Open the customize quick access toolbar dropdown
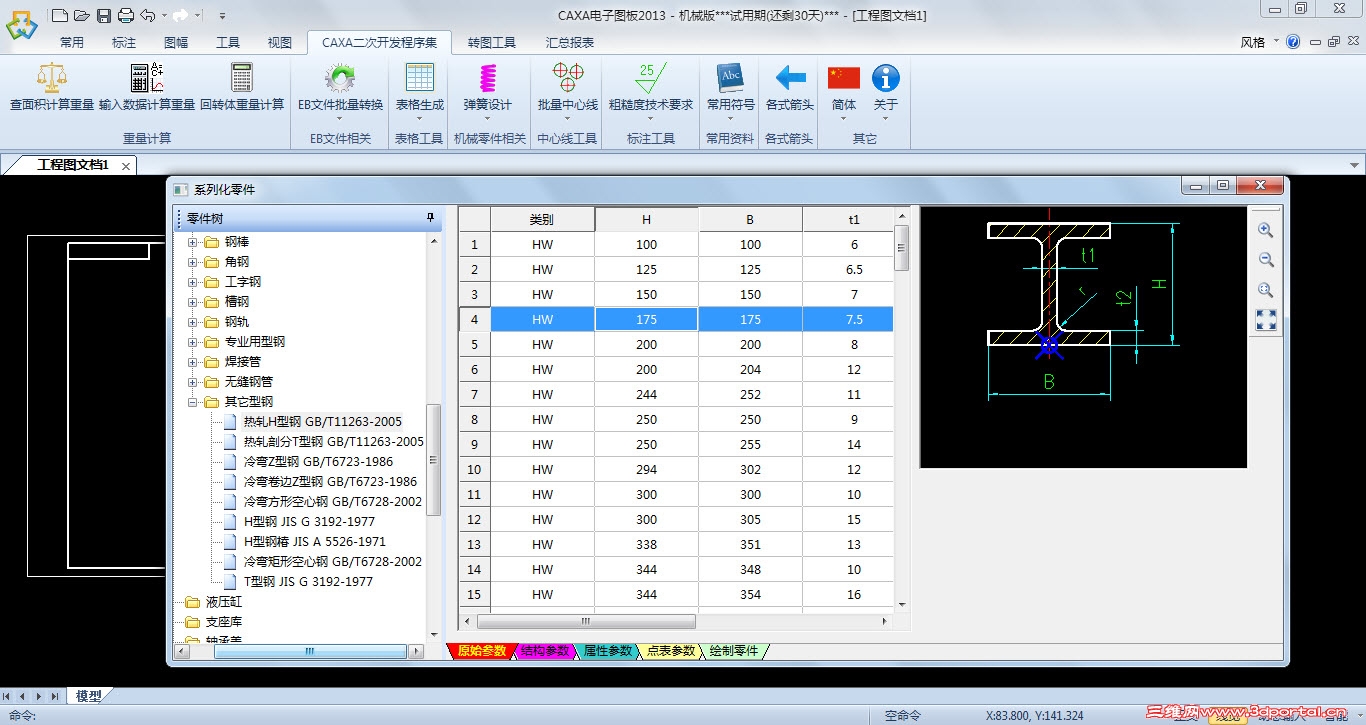The height and width of the screenshot is (725, 1366). tap(222, 15)
